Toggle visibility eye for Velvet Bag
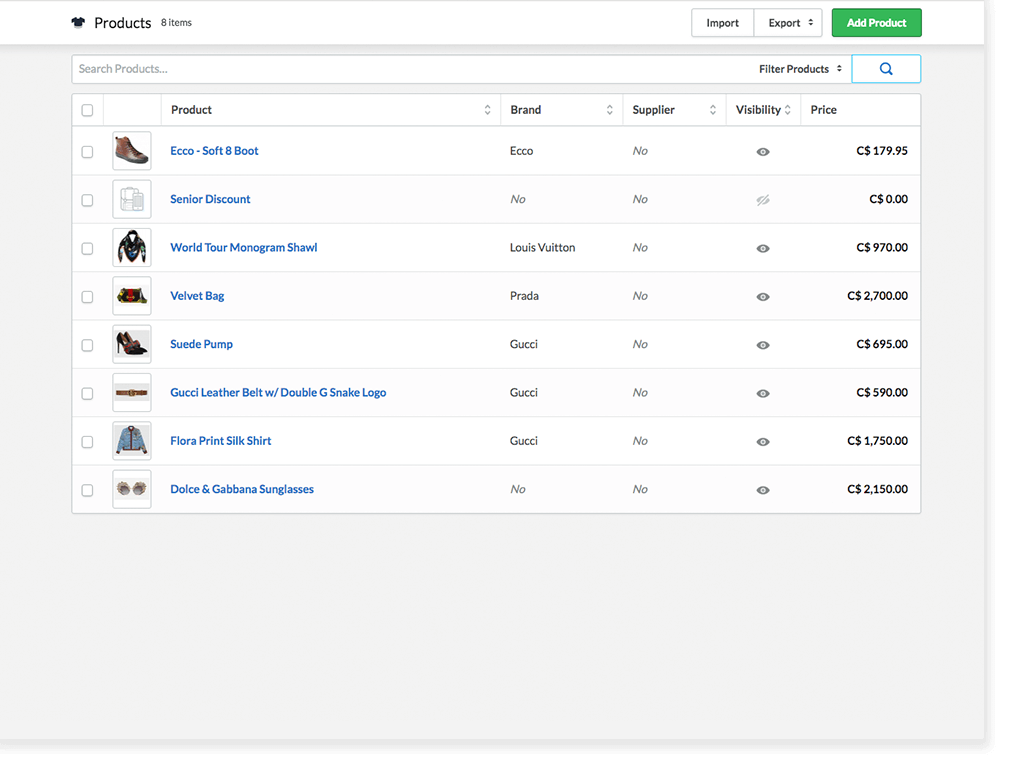This screenshot has width=1024, height=768. 763,296
